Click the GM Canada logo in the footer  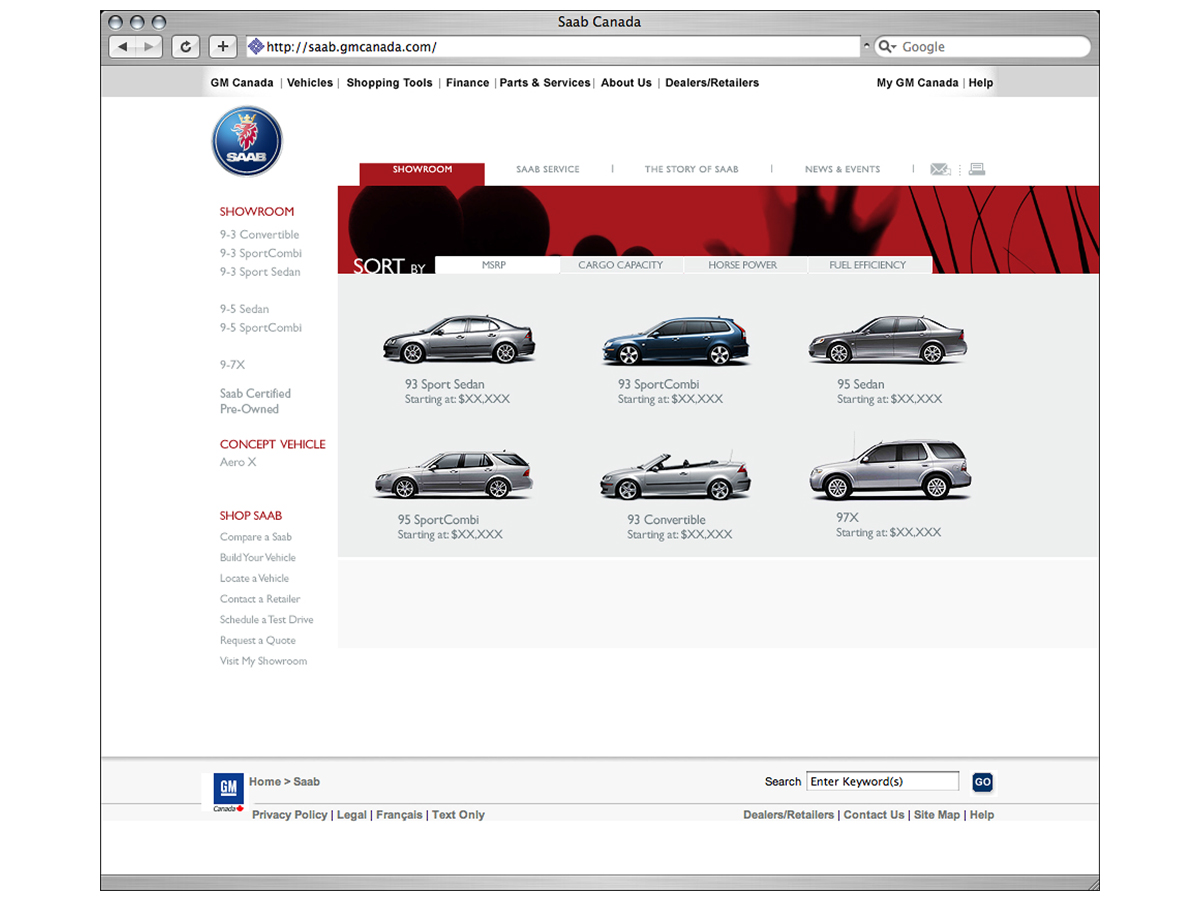pos(229,792)
